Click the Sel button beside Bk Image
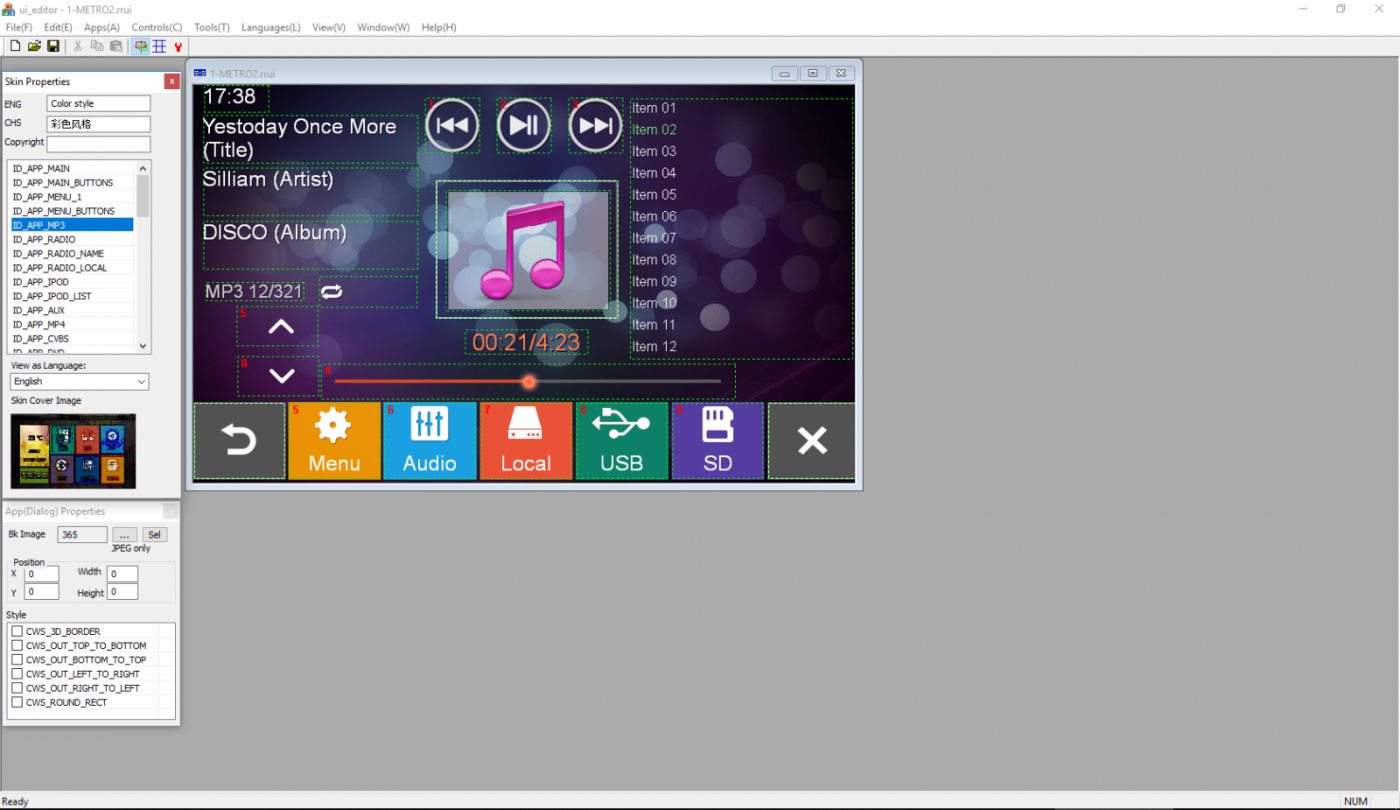Screen dimensions: 1400x810 point(154,535)
